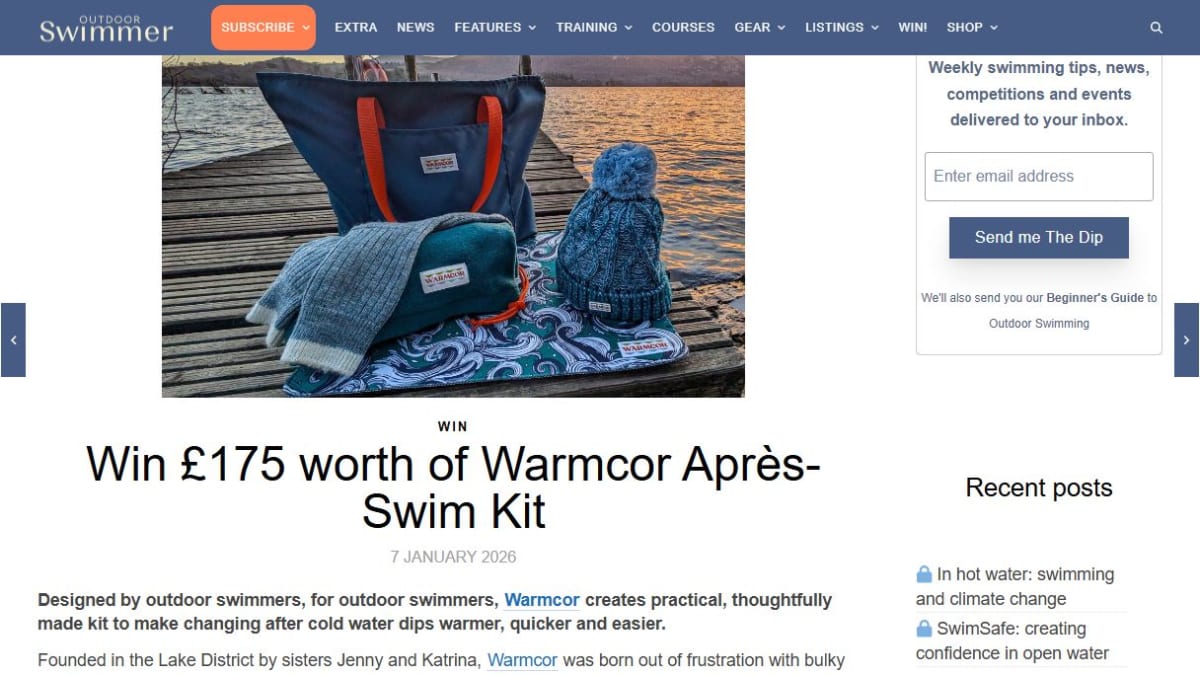The image size is (1200, 675).
Task: Open the Extra menu item
Action: 356,27
